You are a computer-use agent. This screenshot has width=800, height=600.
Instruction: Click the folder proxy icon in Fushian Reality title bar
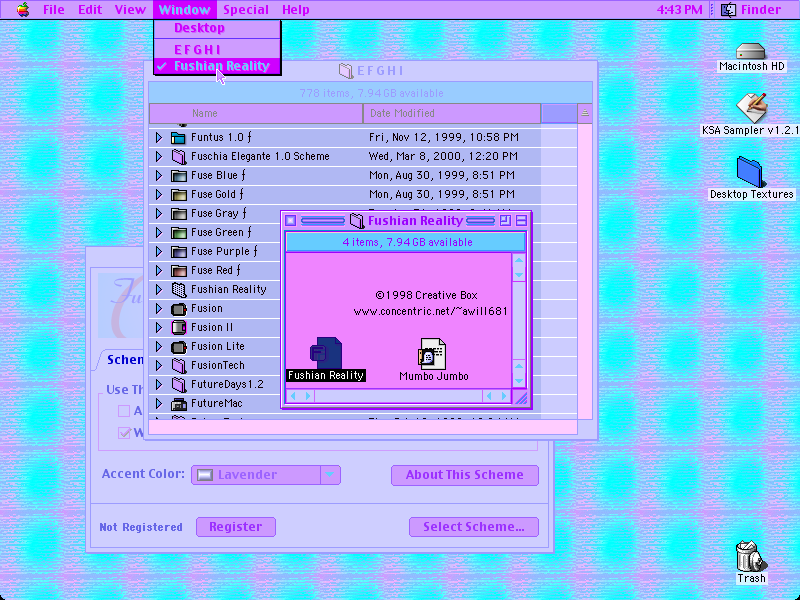pyautogui.click(x=357, y=221)
